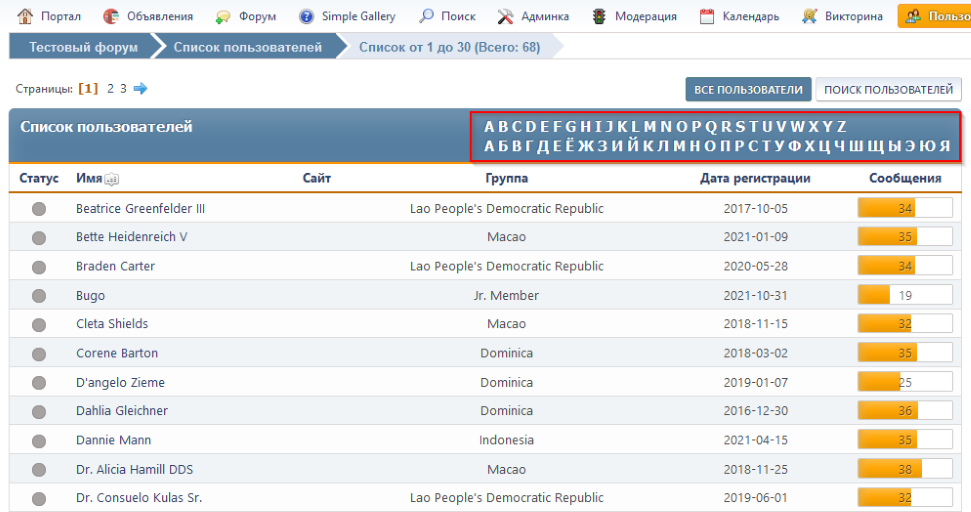The image size is (971, 512).
Task: Open the Форум chat bubble icon
Action: click(223, 16)
